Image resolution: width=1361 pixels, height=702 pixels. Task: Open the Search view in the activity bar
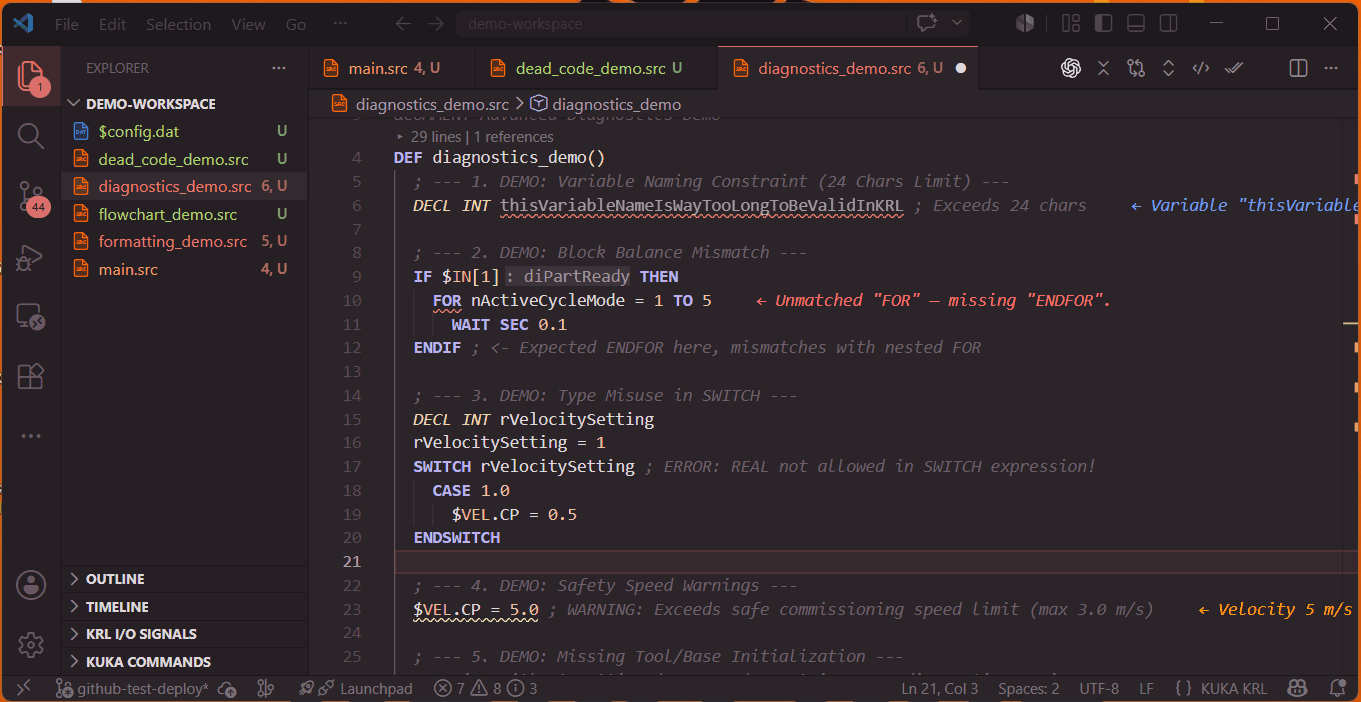pyautogui.click(x=30, y=136)
